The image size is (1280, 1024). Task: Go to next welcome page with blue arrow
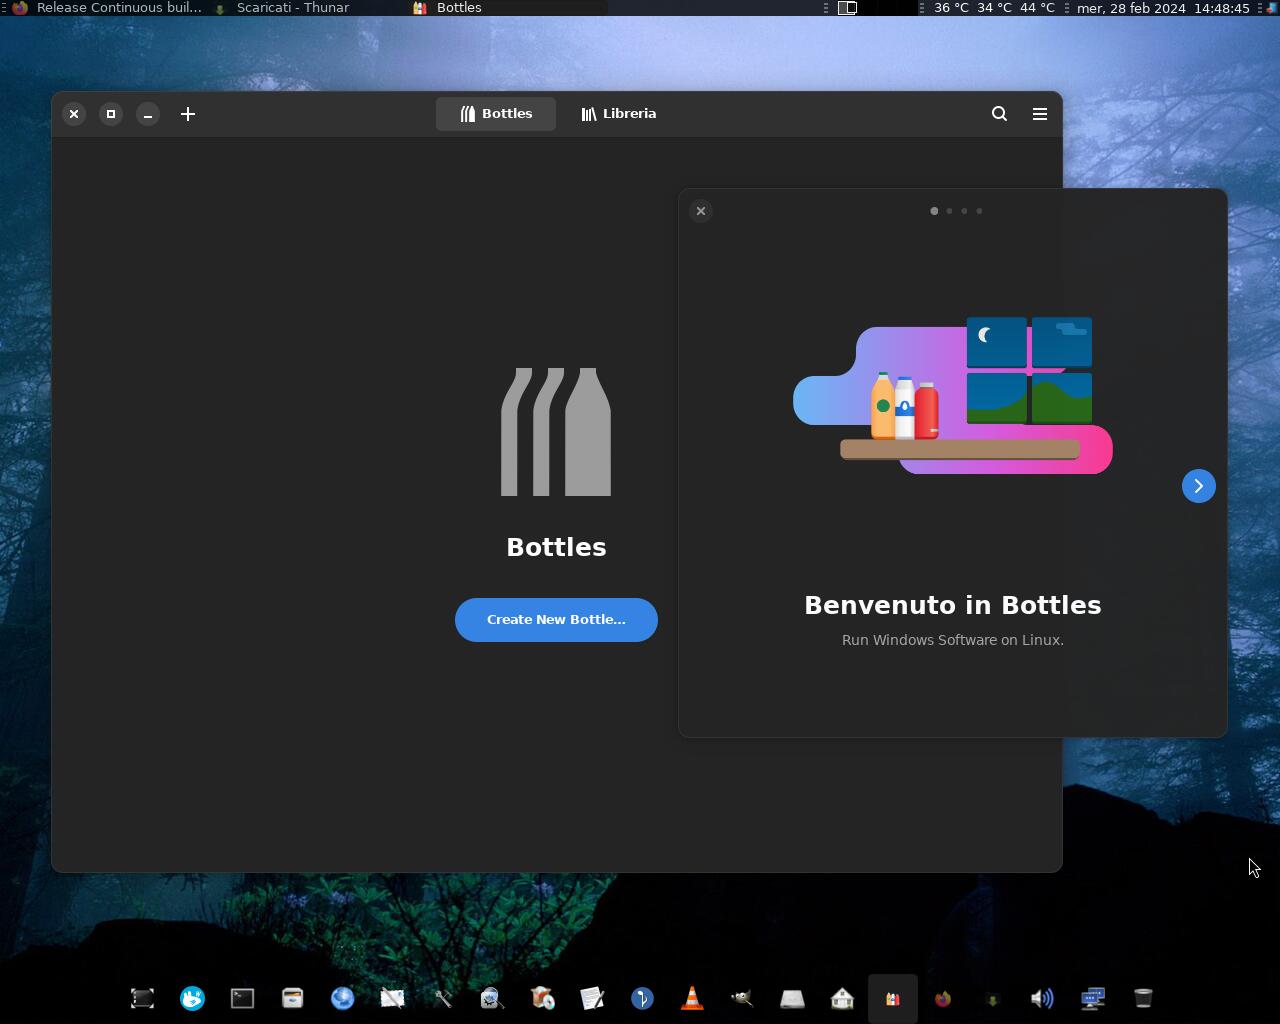point(1198,486)
